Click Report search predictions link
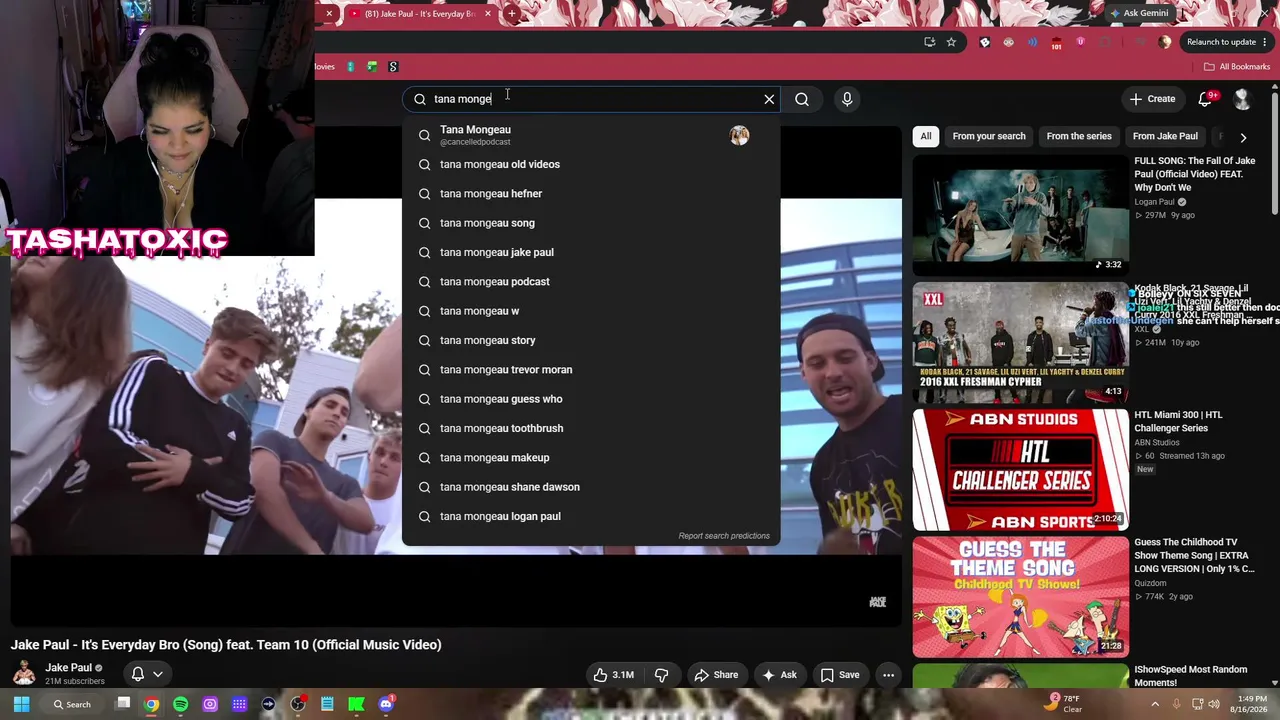 (724, 536)
